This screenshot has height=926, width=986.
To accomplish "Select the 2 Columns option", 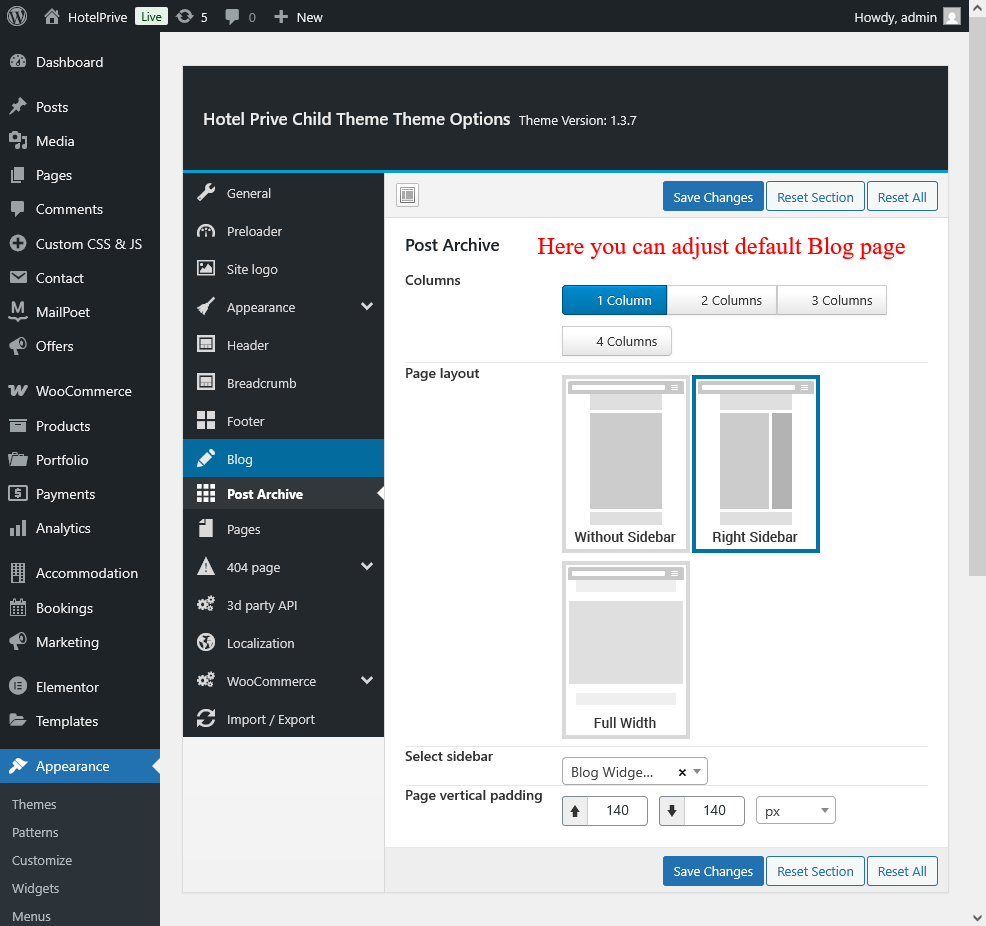I will 722,300.
